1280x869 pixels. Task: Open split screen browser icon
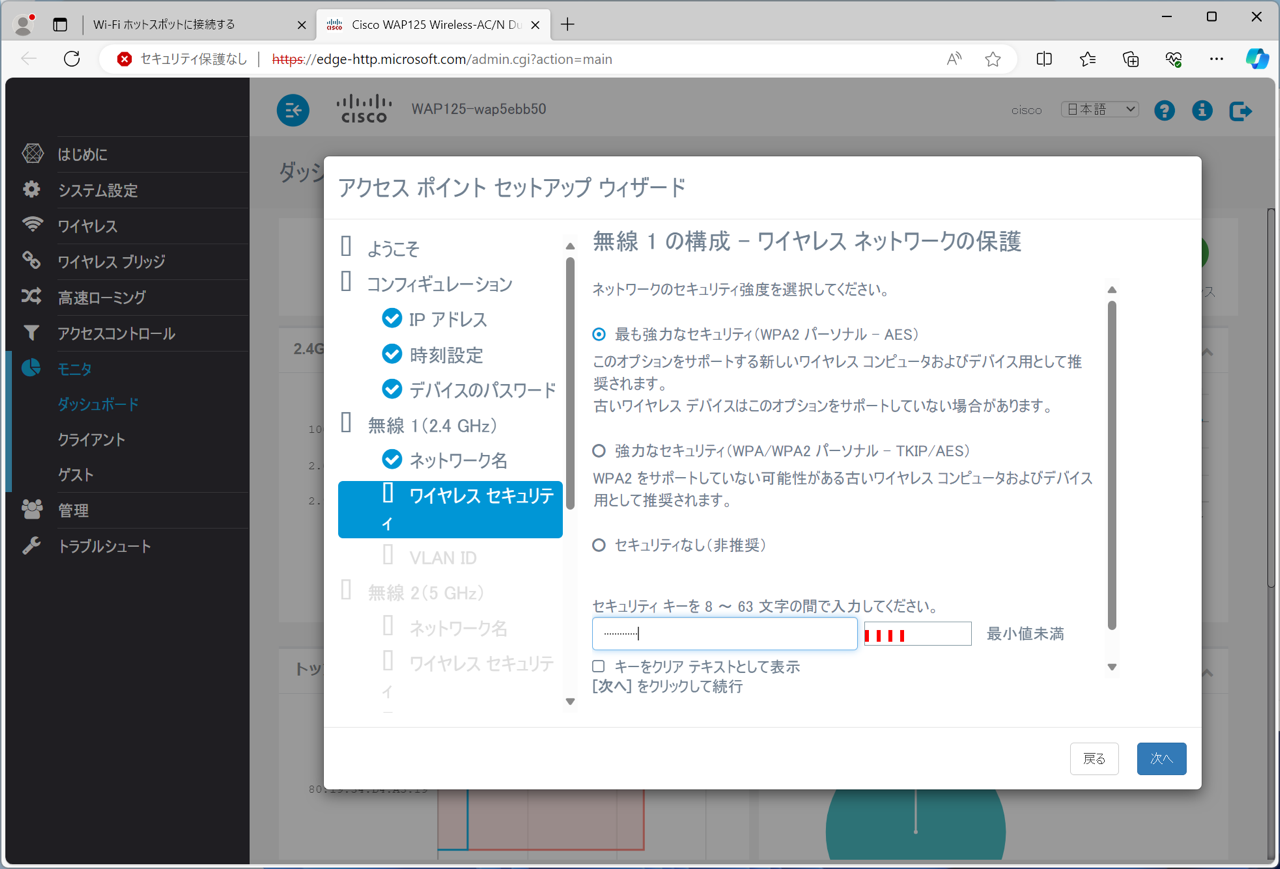1044,59
